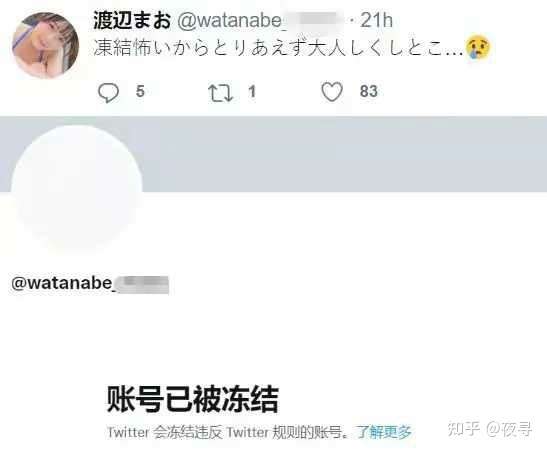
Task: Click the reply count 5
Action: [140, 91]
